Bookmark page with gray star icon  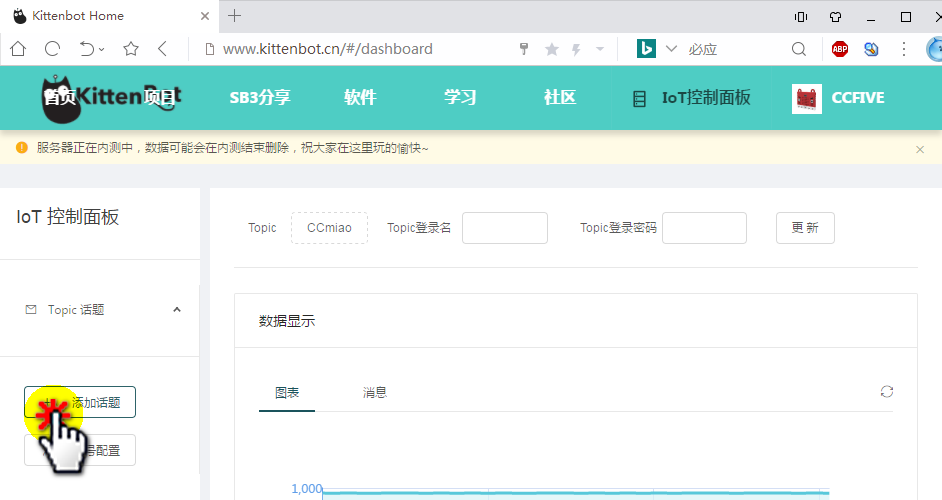(552, 49)
